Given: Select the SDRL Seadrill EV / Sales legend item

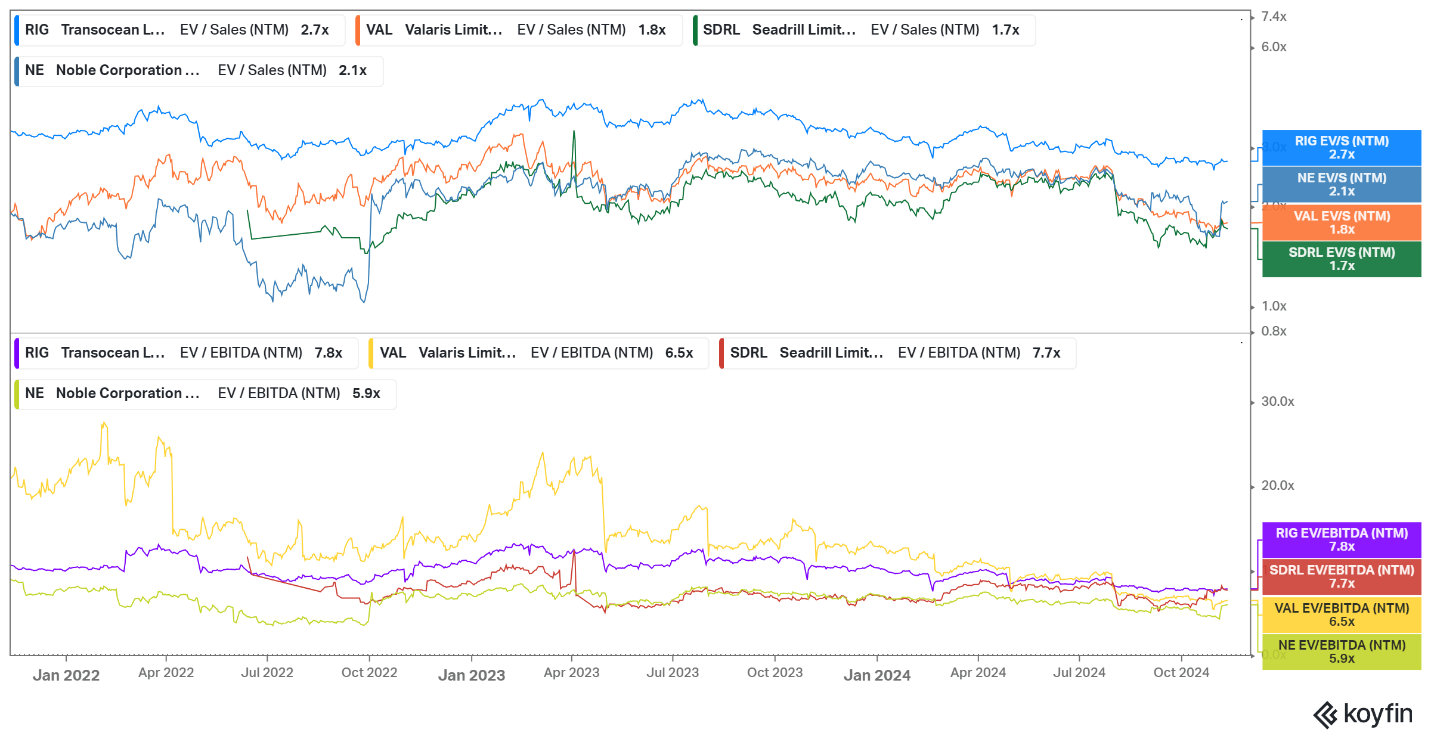Looking at the screenshot, I should pyautogui.click(x=863, y=30).
